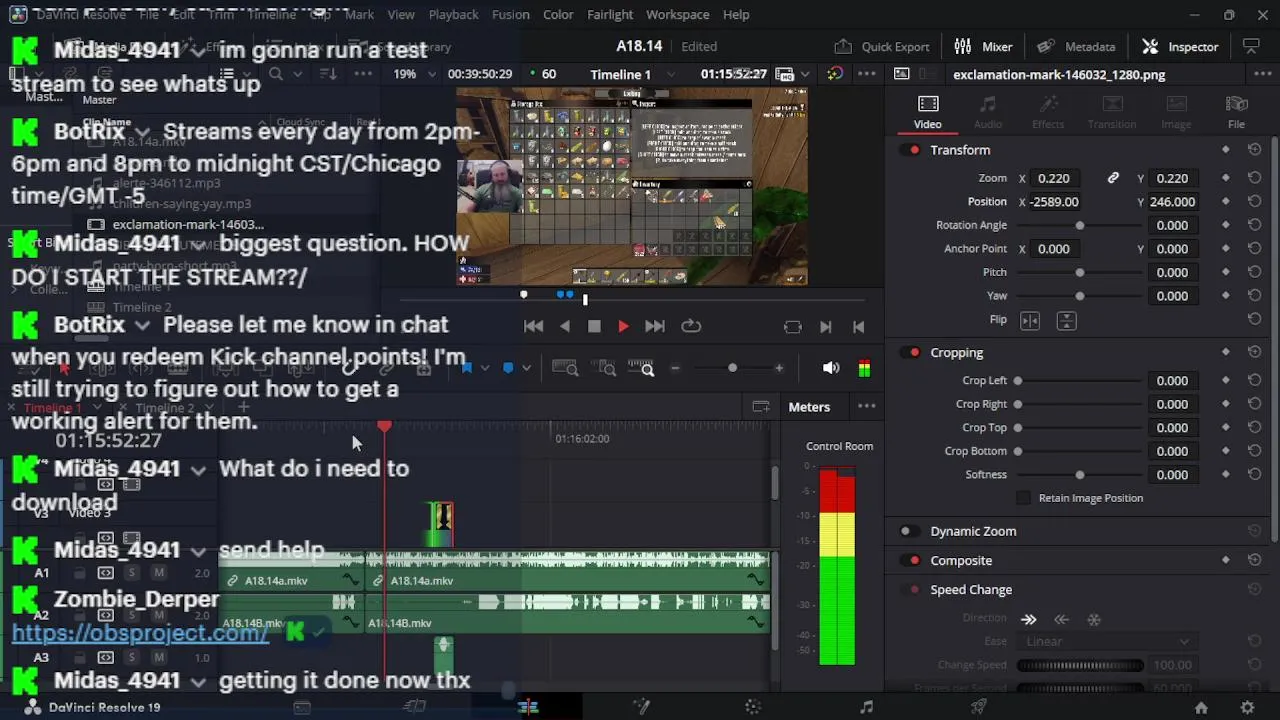Adjust the Pitch slider handle
Image resolution: width=1280 pixels, height=720 pixels.
click(x=1079, y=272)
